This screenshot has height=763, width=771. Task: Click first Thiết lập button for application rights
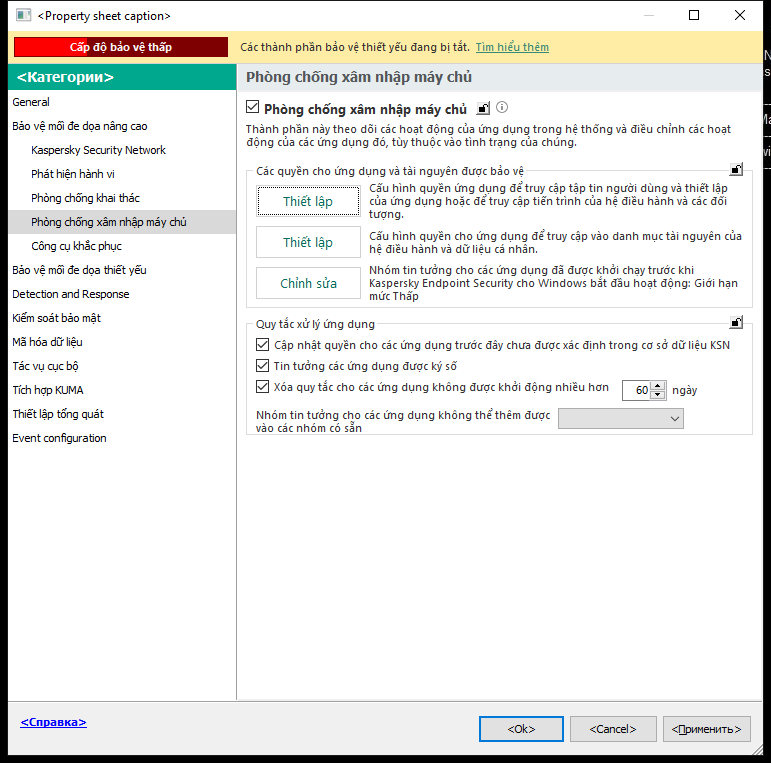point(308,201)
